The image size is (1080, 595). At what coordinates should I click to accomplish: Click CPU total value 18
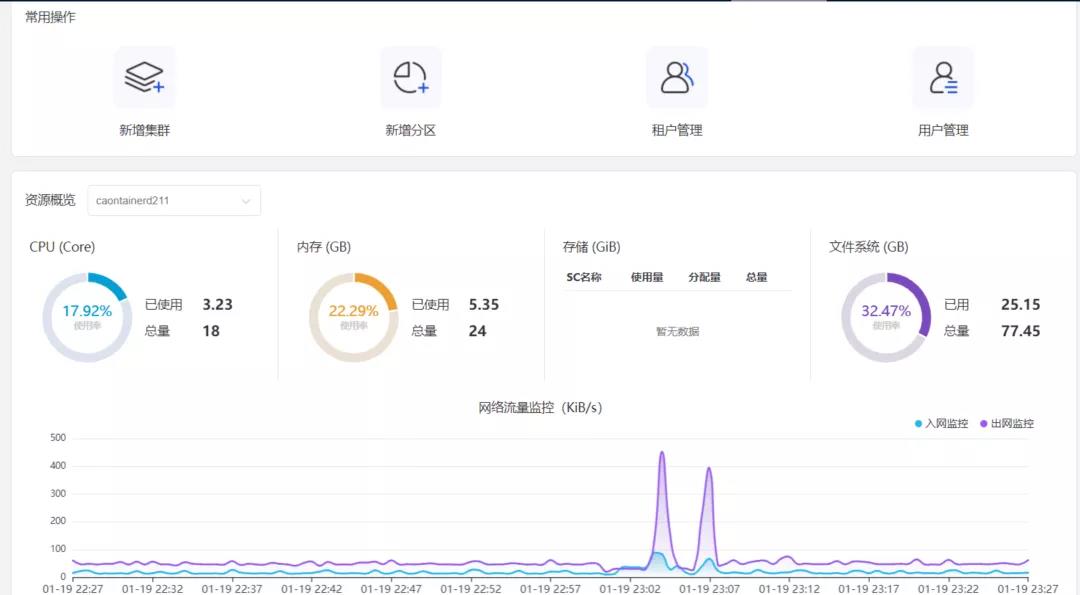click(211, 331)
